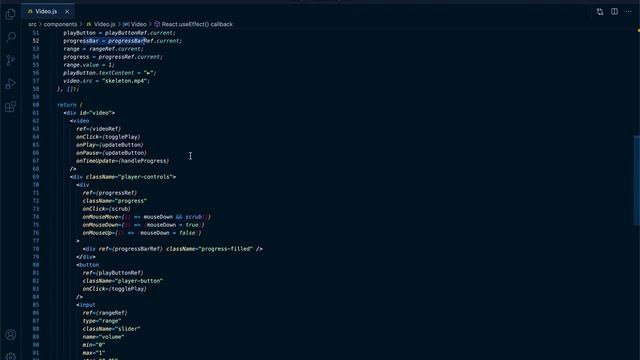Click onTimeUpdate={handleProgress} on line 67
This screenshot has width=640, height=360.
(122, 161)
